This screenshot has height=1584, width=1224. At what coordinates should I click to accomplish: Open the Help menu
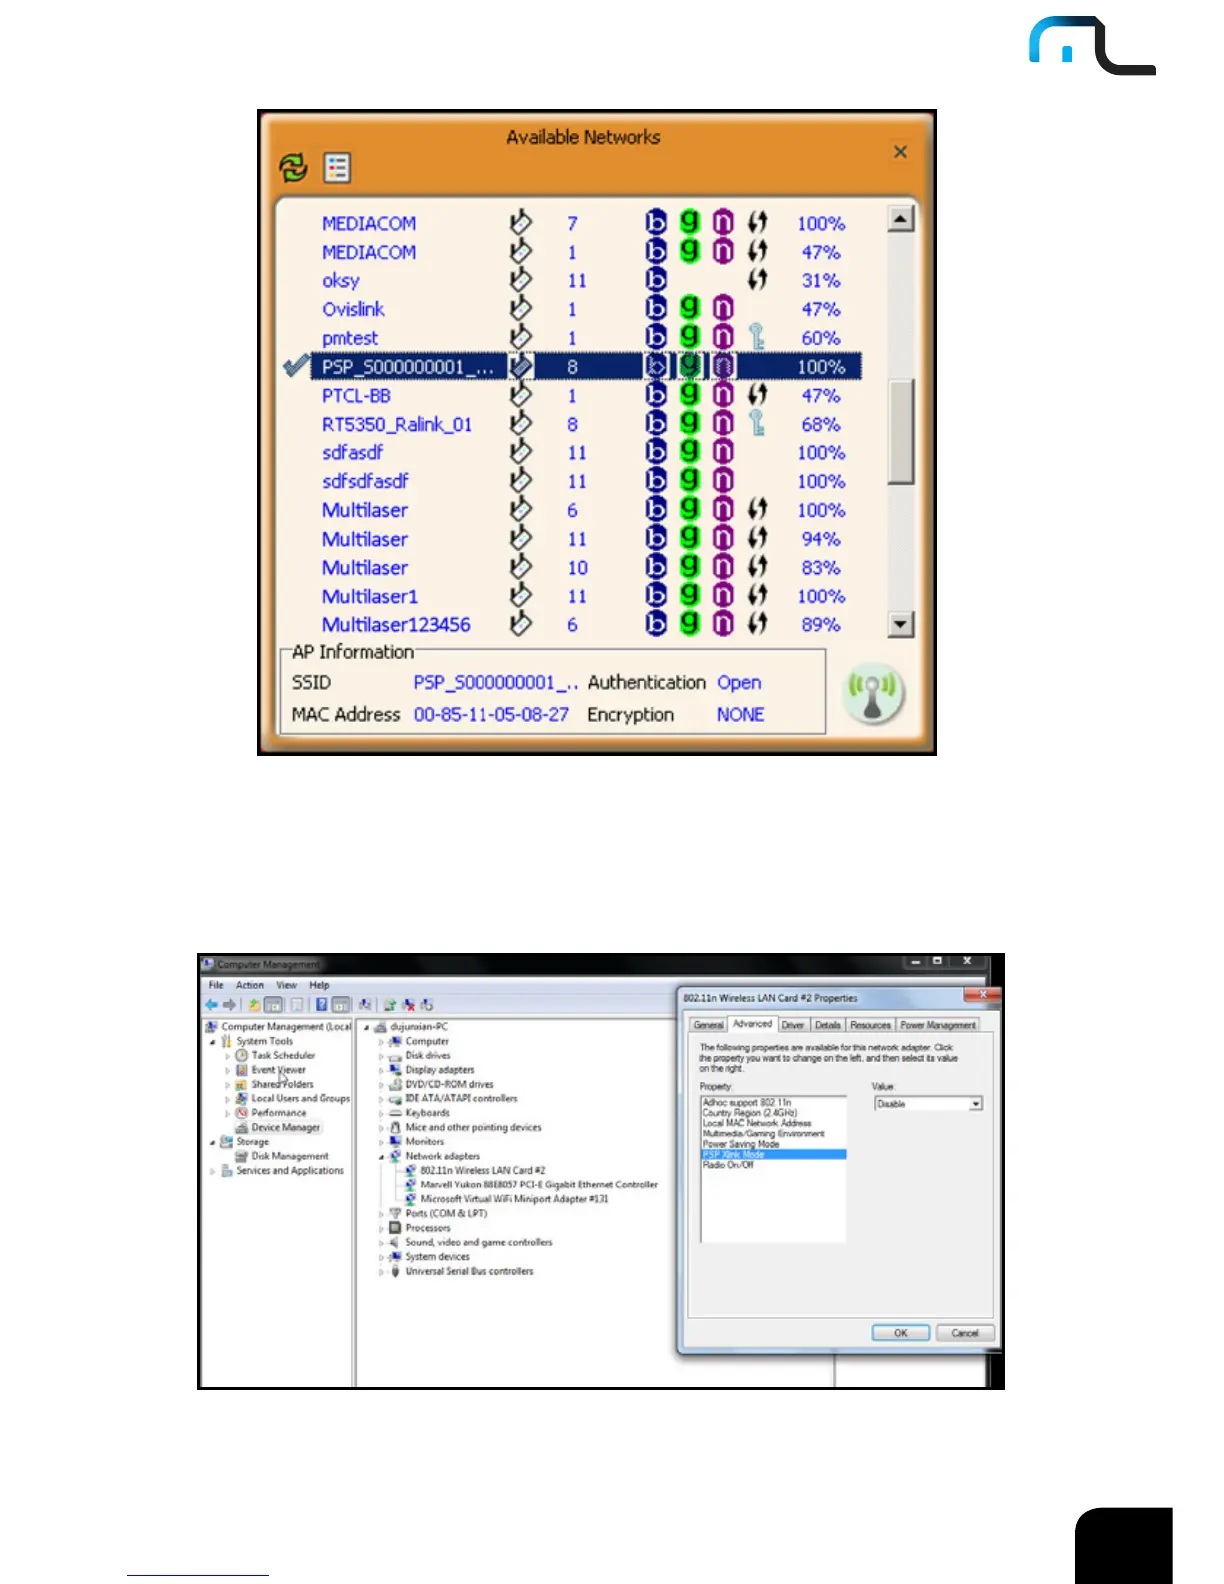pyautogui.click(x=319, y=985)
